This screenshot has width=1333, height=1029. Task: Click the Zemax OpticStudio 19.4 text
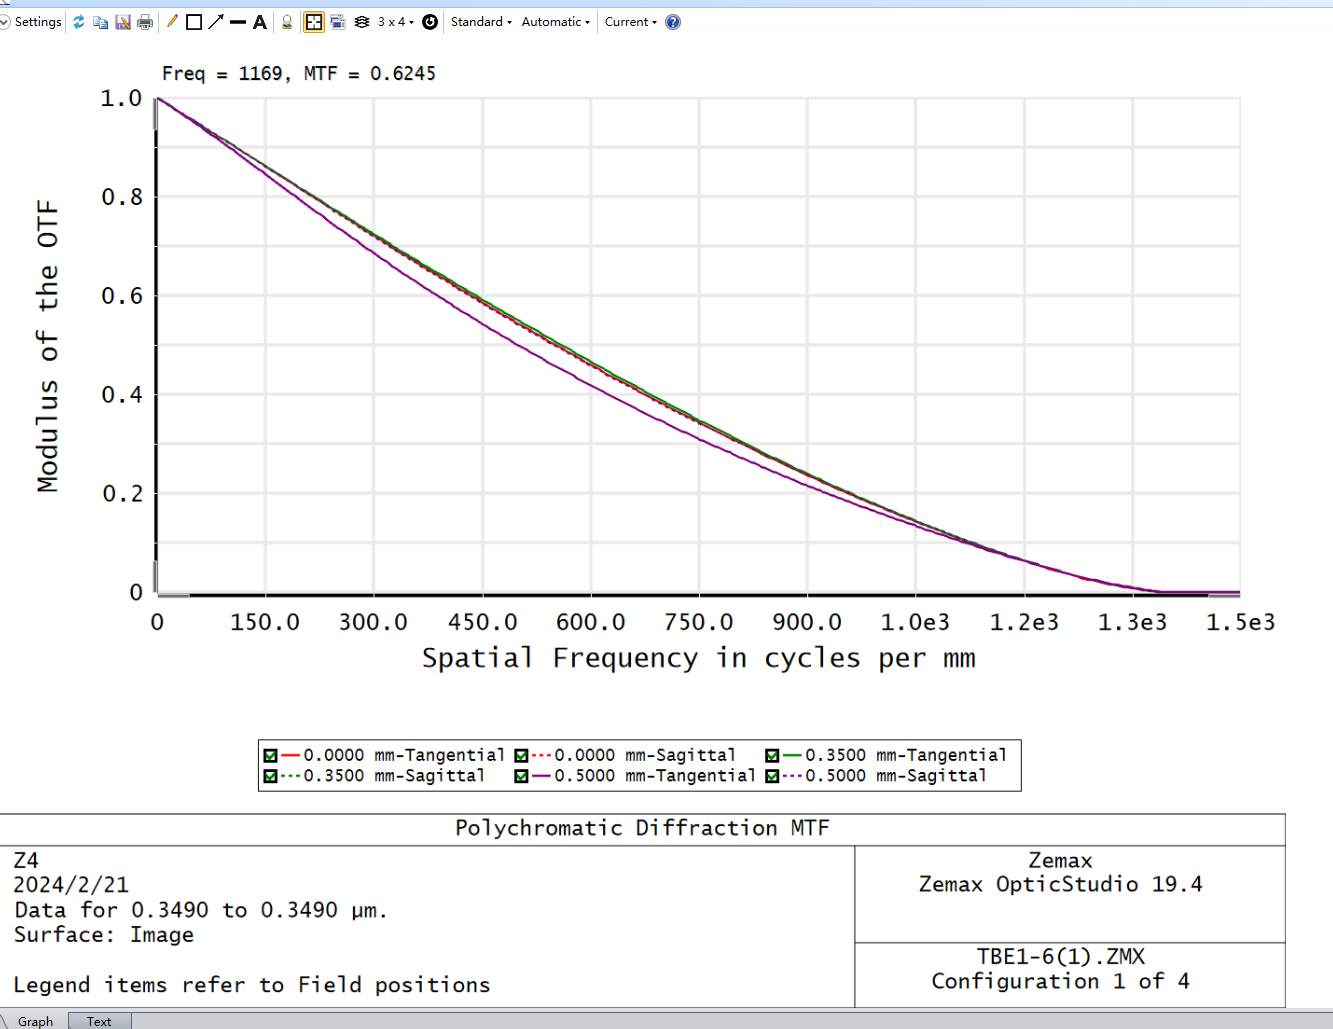pos(1061,884)
